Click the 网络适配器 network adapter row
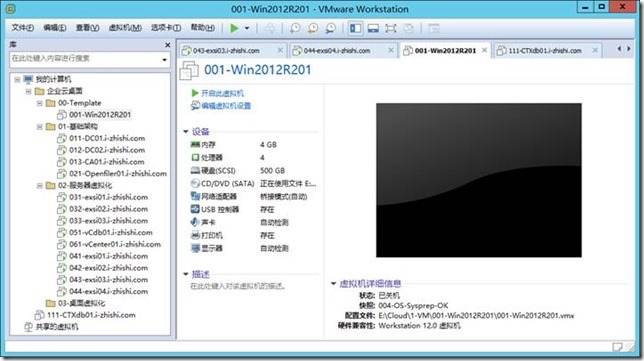 coord(254,197)
